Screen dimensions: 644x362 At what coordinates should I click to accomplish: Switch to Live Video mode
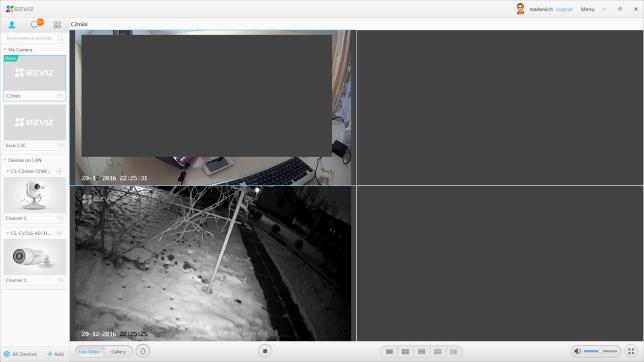pos(90,352)
